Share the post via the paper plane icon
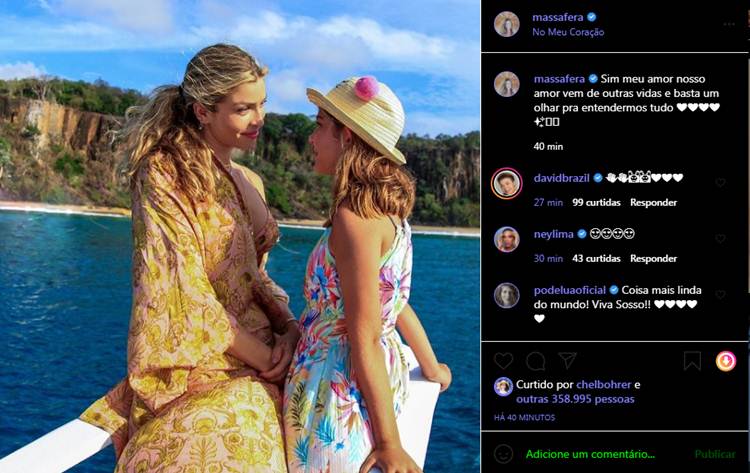The image size is (750, 473). (x=567, y=360)
